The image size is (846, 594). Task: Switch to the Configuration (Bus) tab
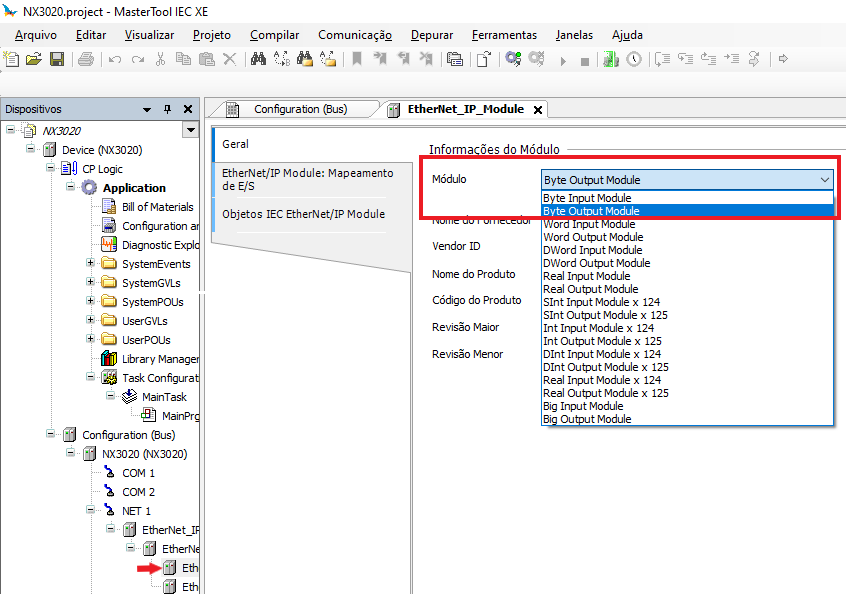pyautogui.click(x=300, y=109)
